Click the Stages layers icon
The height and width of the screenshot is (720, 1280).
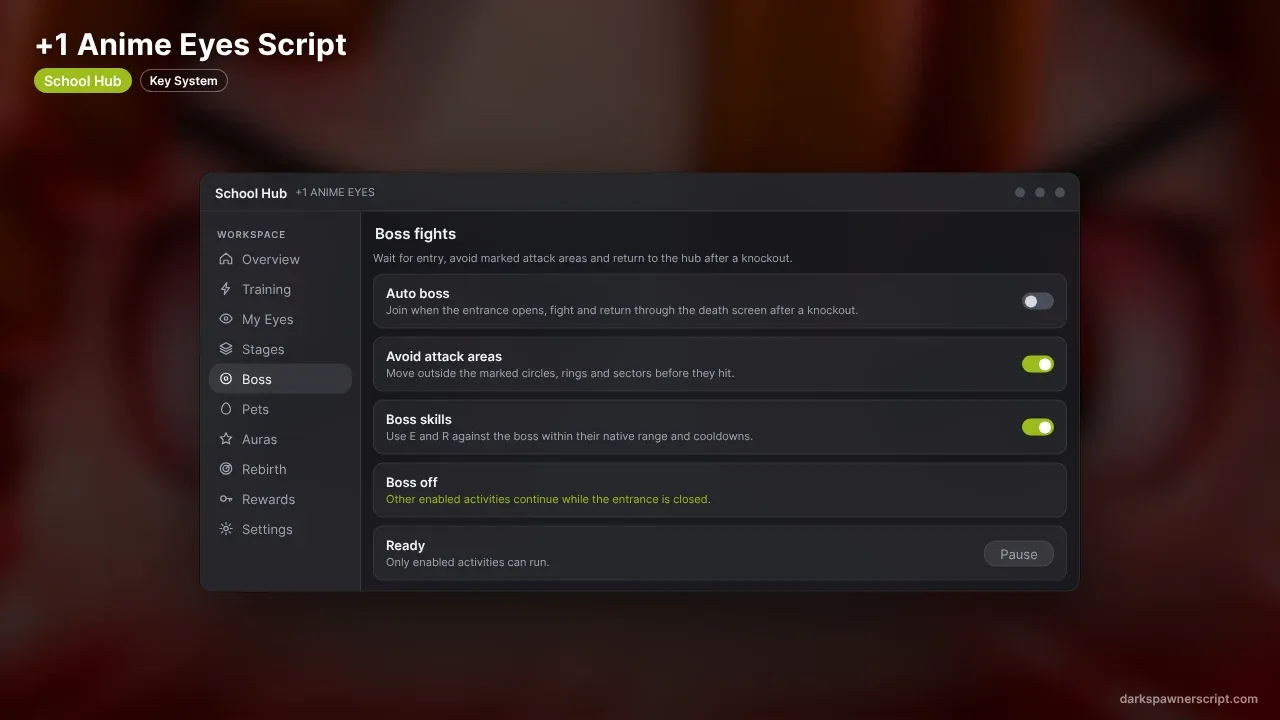point(225,349)
